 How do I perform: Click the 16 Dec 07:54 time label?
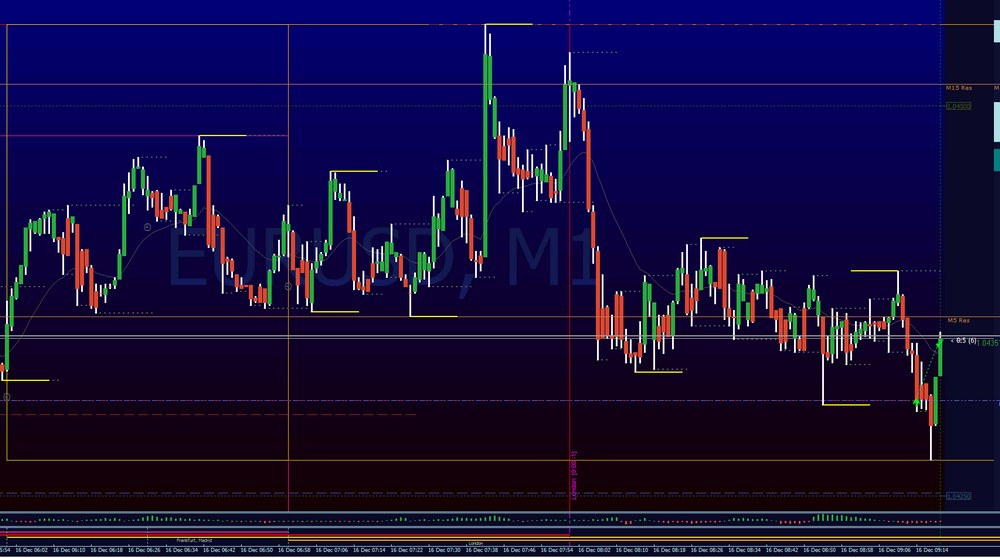click(557, 550)
